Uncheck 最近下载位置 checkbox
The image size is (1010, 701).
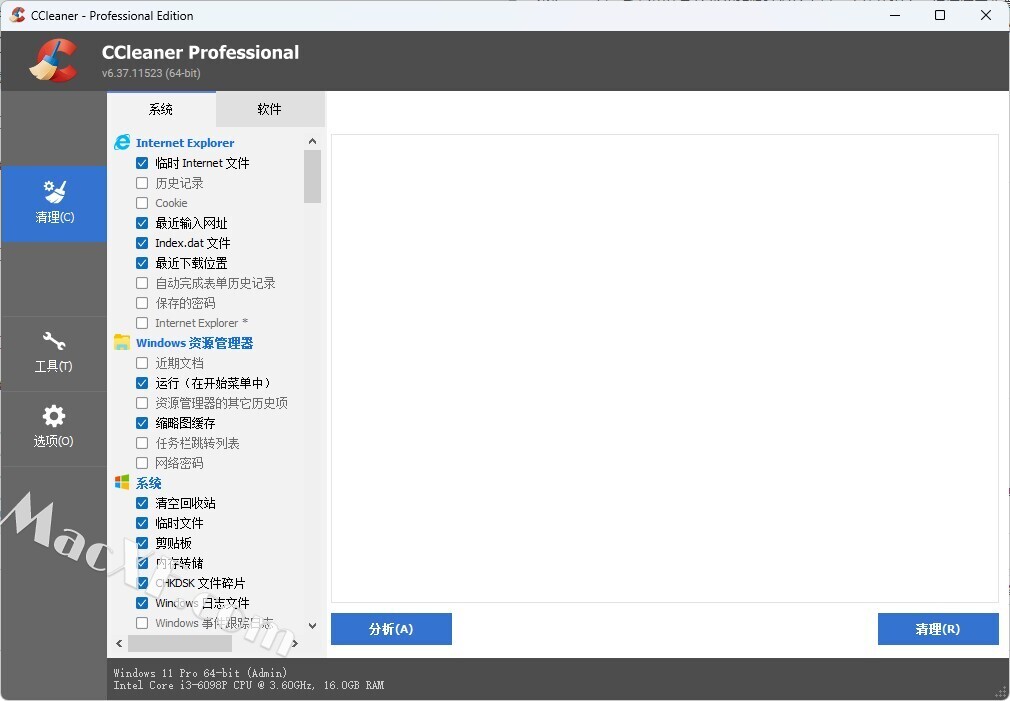click(142, 263)
